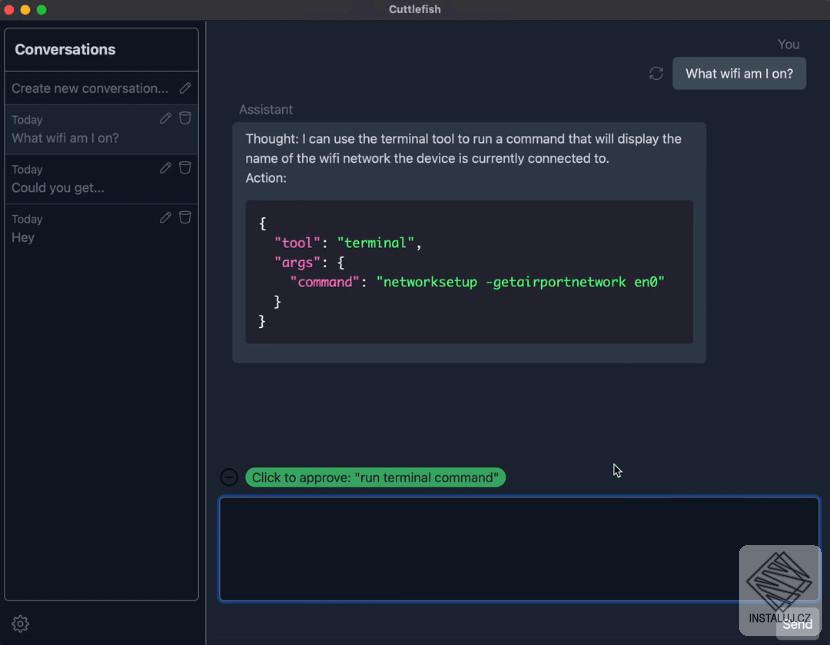This screenshot has height=645, width=830.
Task: Open the "Could you get..." conversation
Action: click(x=101, y=179)
